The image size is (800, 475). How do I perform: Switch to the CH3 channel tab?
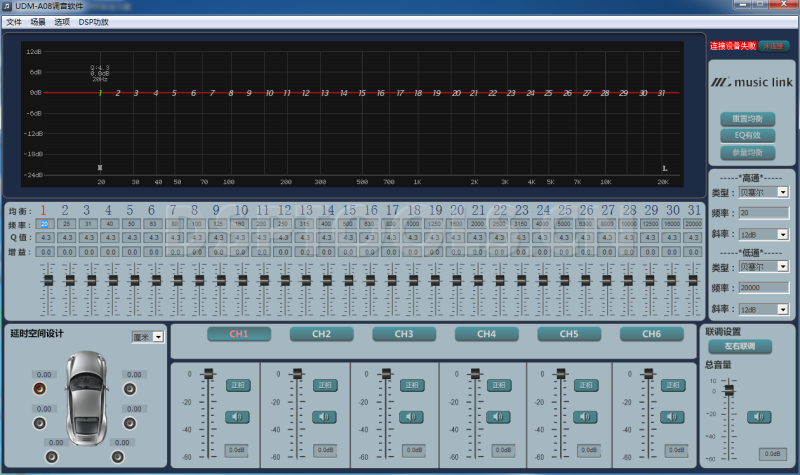click(x=404, y=334)
